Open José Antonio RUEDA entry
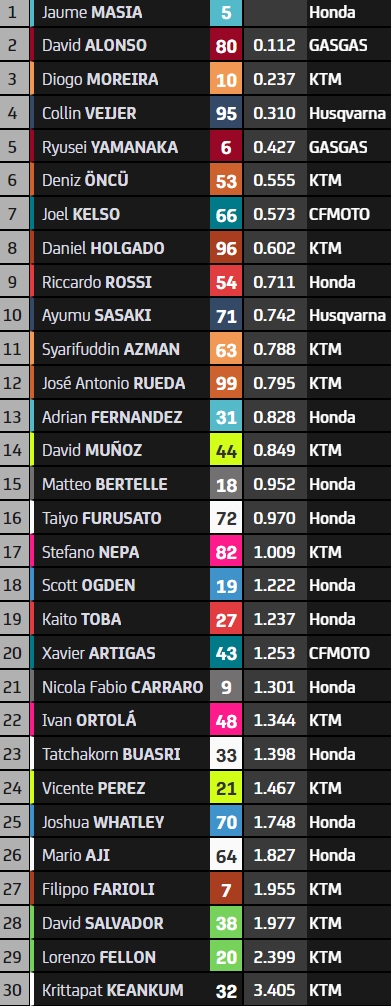This screenshot has width=391, height=1006. (114, 383)
